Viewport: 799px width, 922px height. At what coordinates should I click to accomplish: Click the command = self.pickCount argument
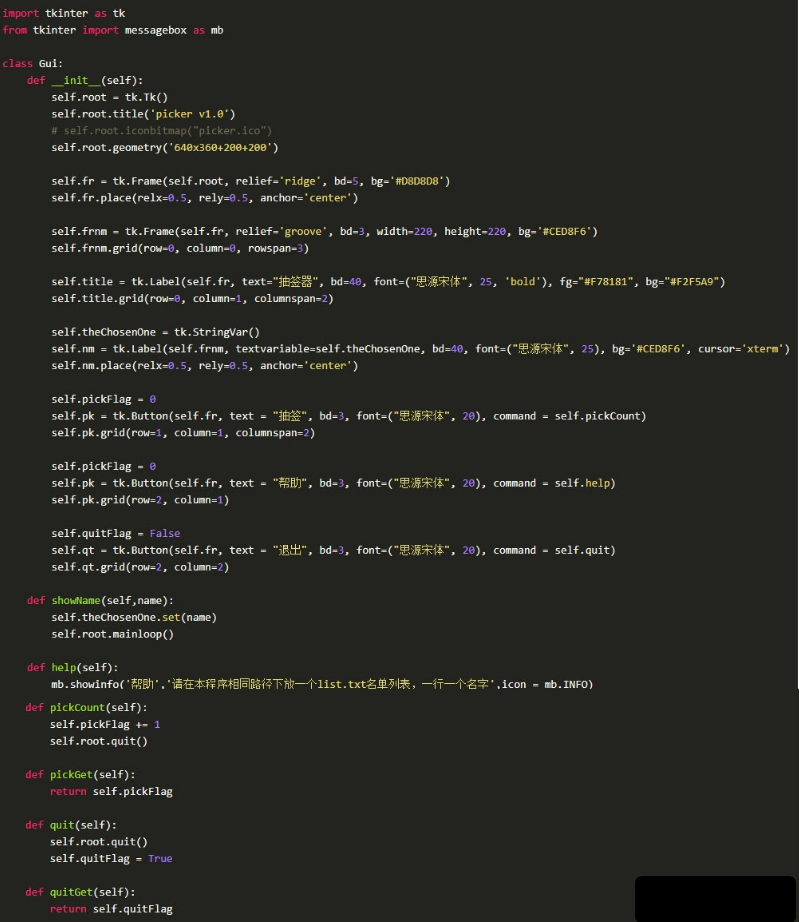[569, 416]
